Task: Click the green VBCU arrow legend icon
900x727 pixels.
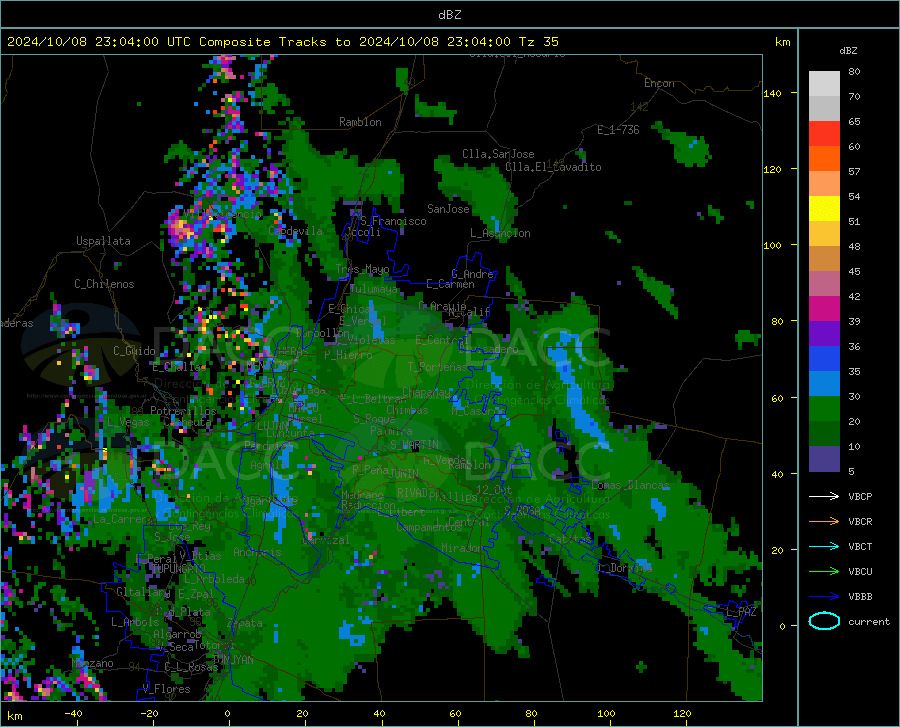Action: pyautogui.click(x=824, y=572)
